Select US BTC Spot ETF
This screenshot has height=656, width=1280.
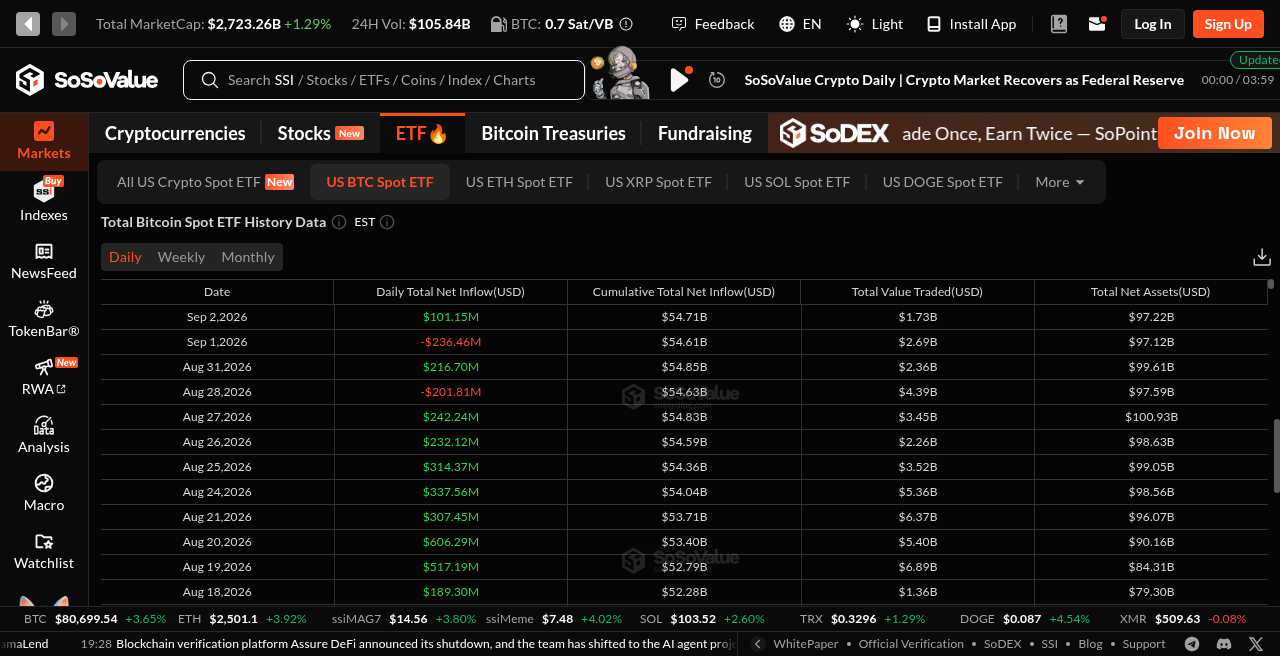[380, 182]
